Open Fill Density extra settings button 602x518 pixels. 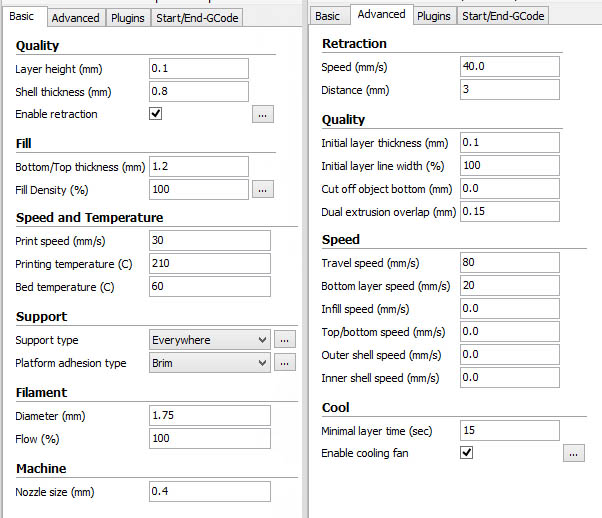click(262, 188)
